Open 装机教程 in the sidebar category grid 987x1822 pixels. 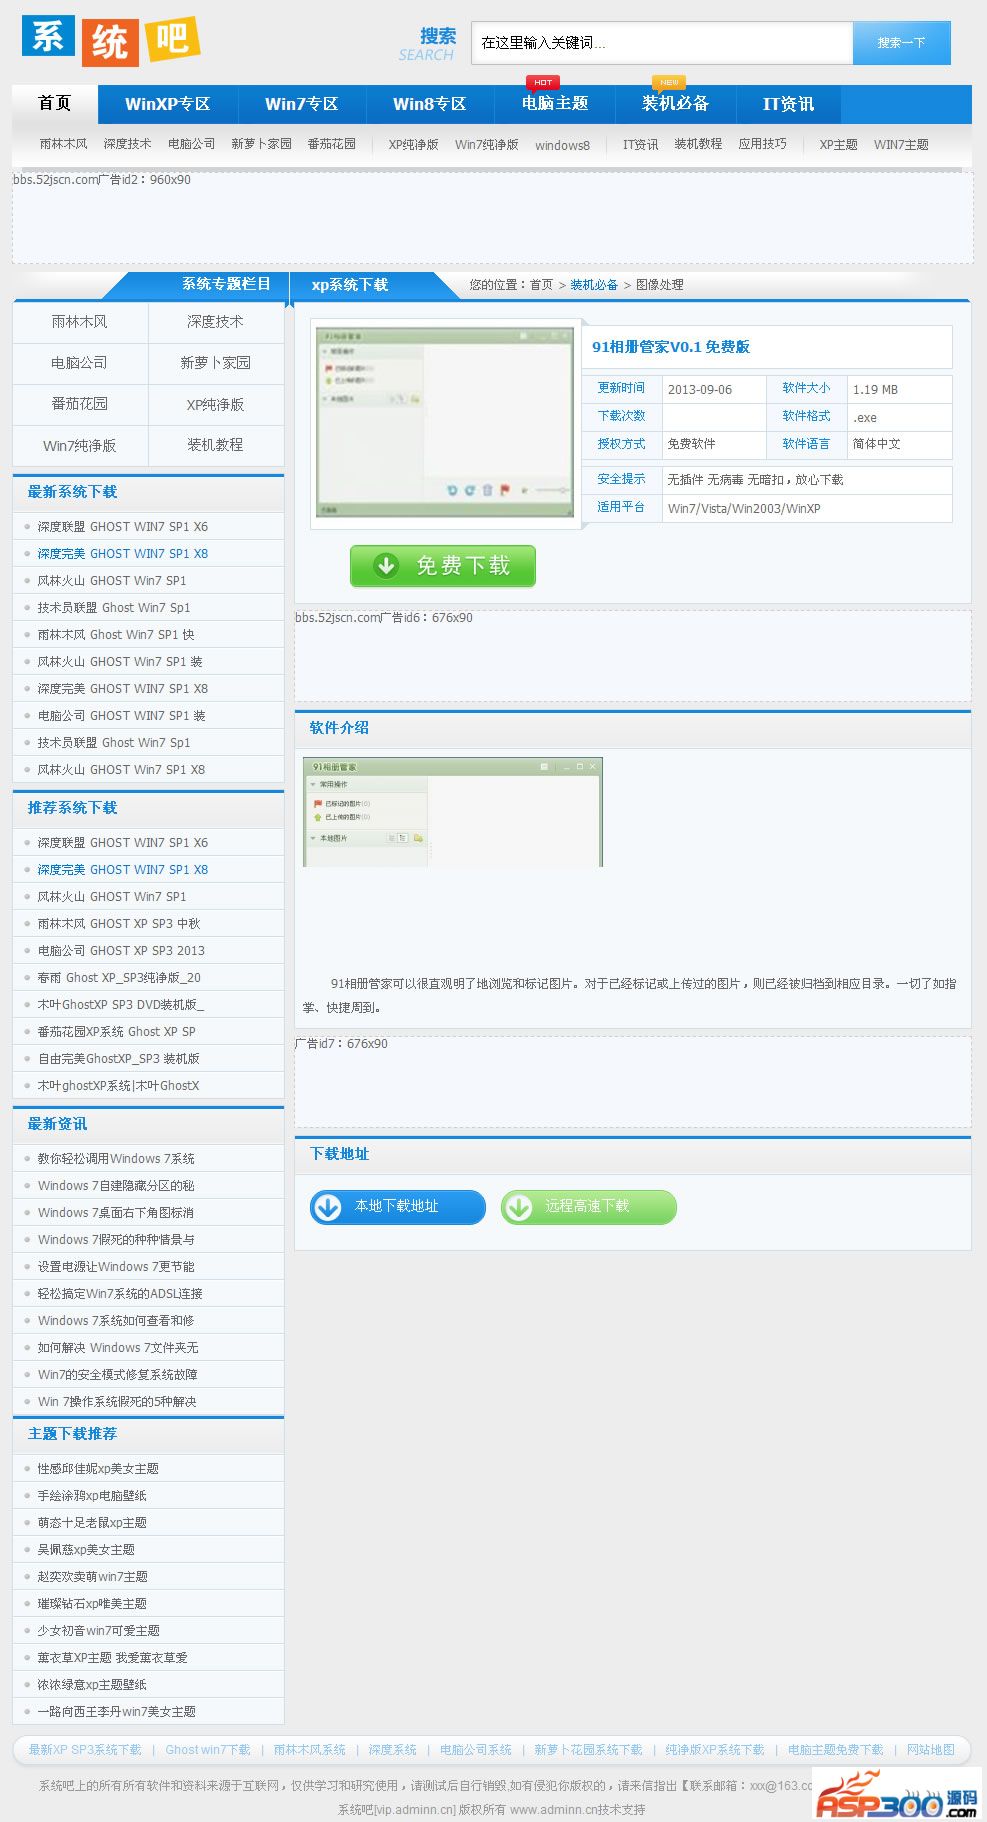pyautogui.click(x=216, y=445)
